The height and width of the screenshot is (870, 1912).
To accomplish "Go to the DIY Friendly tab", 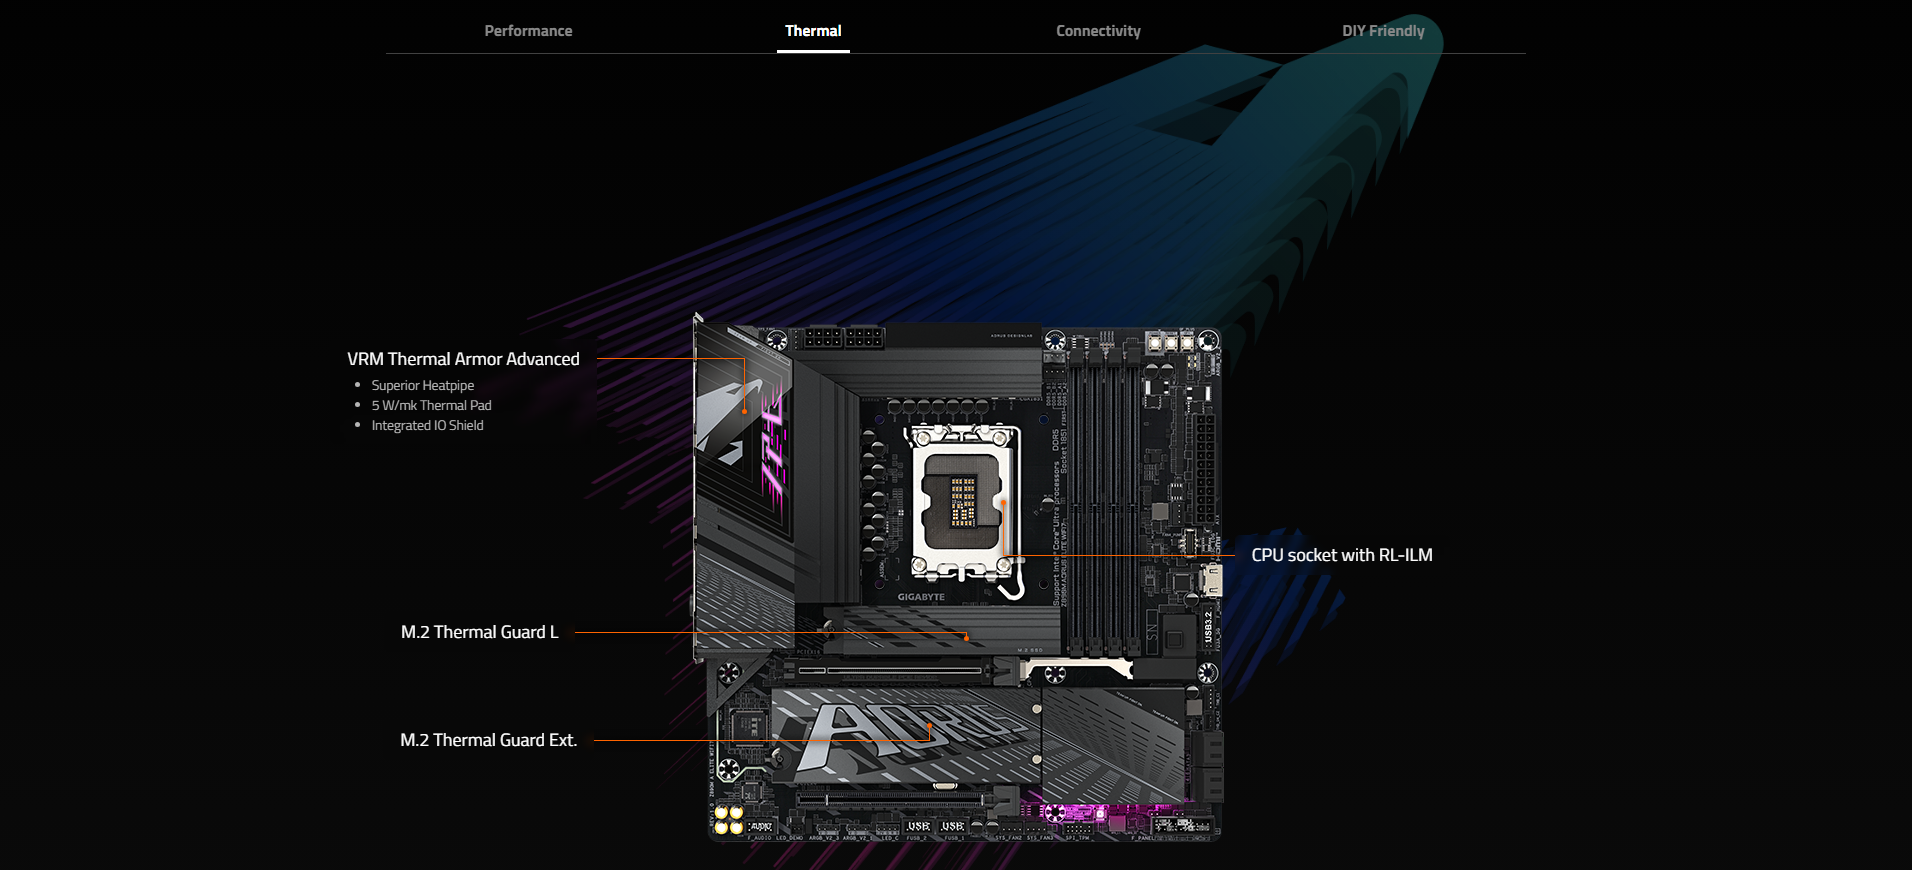I will [x=1383, y=31].
